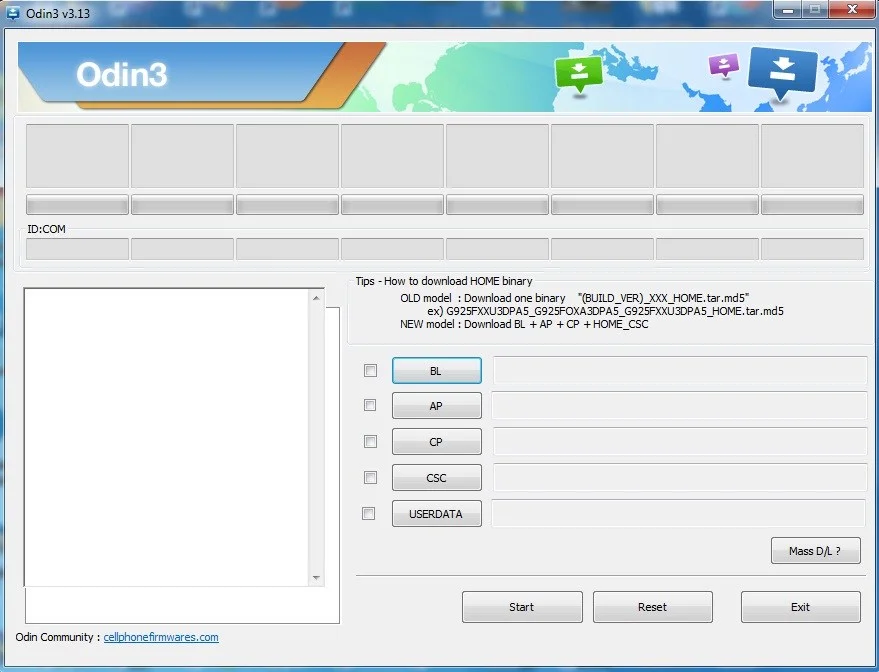Click the purple download banner icon

[x=724, y=66]
